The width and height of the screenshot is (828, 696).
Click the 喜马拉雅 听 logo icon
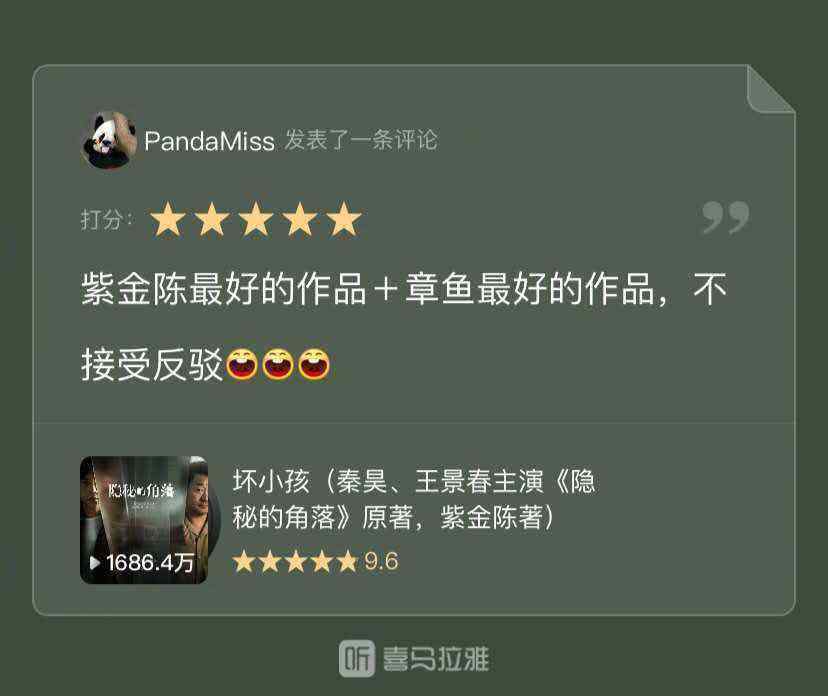pos(357,658)
